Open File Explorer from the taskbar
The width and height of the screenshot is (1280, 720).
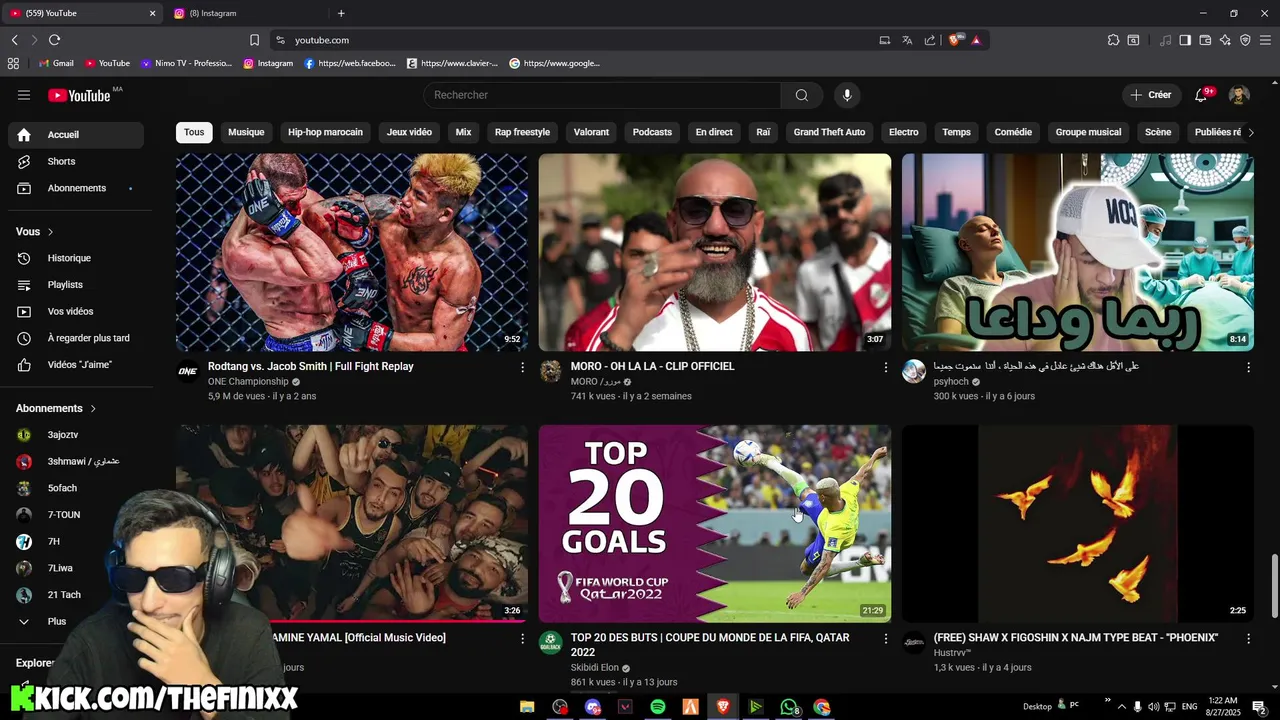click(x=527, y=707)
